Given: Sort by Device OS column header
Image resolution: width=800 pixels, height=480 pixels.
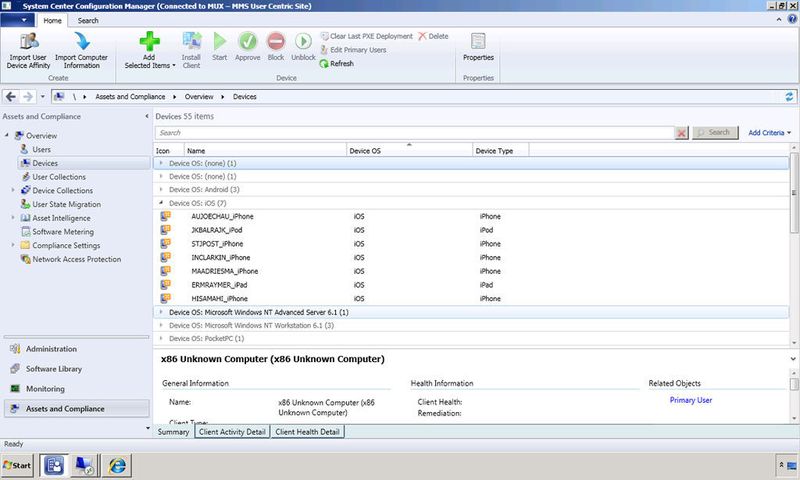Looking at the screenshot, I should point(410,150).
